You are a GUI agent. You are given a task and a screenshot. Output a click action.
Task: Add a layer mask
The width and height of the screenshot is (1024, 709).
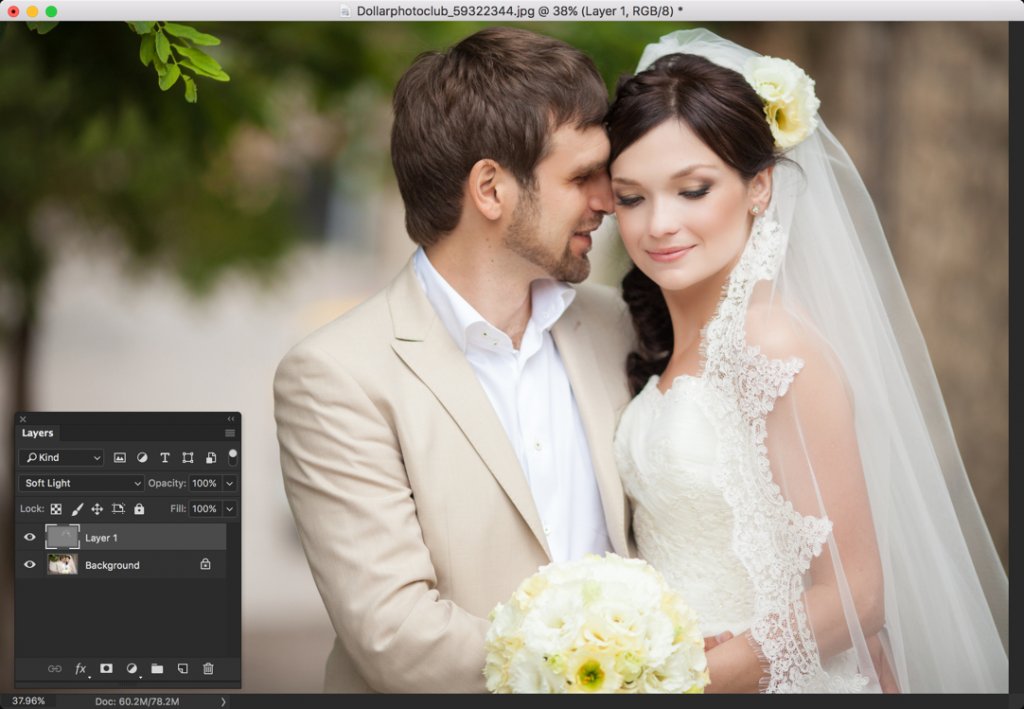(106, 668)
